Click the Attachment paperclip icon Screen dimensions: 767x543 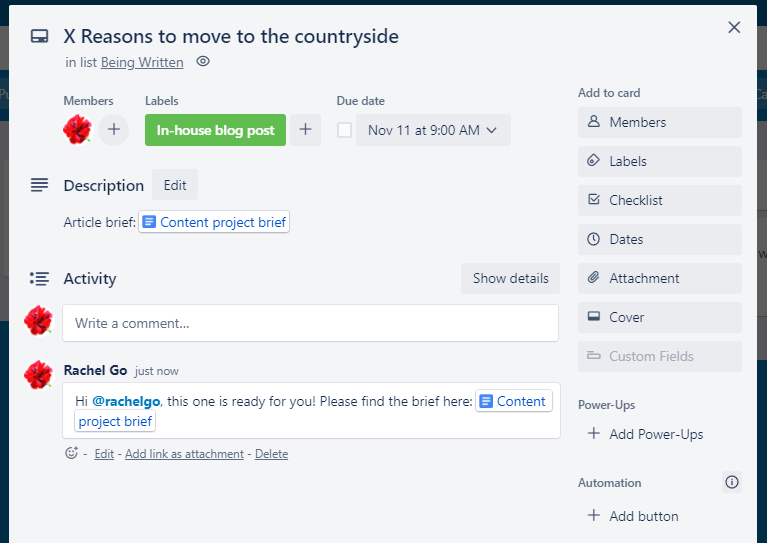(x=593, y=277)
